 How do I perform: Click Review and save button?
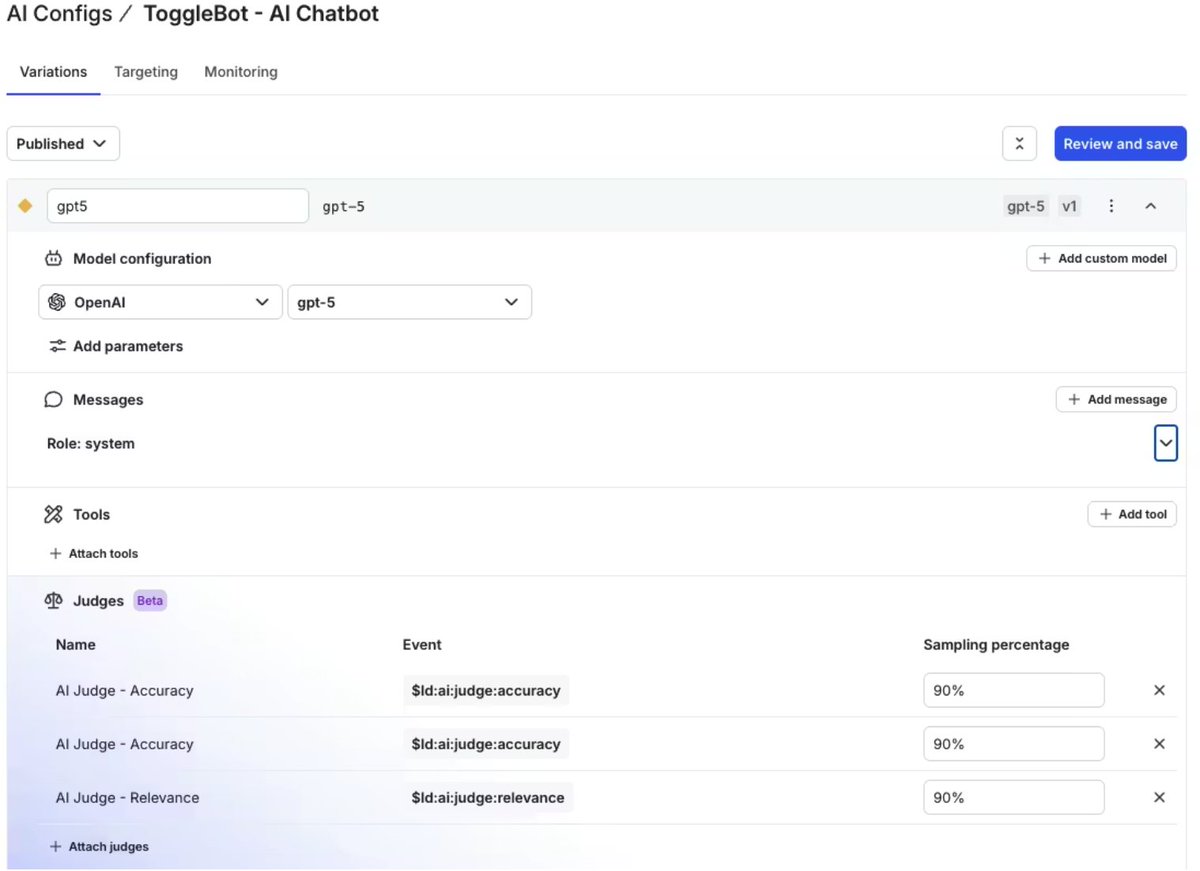point(1120,144)
